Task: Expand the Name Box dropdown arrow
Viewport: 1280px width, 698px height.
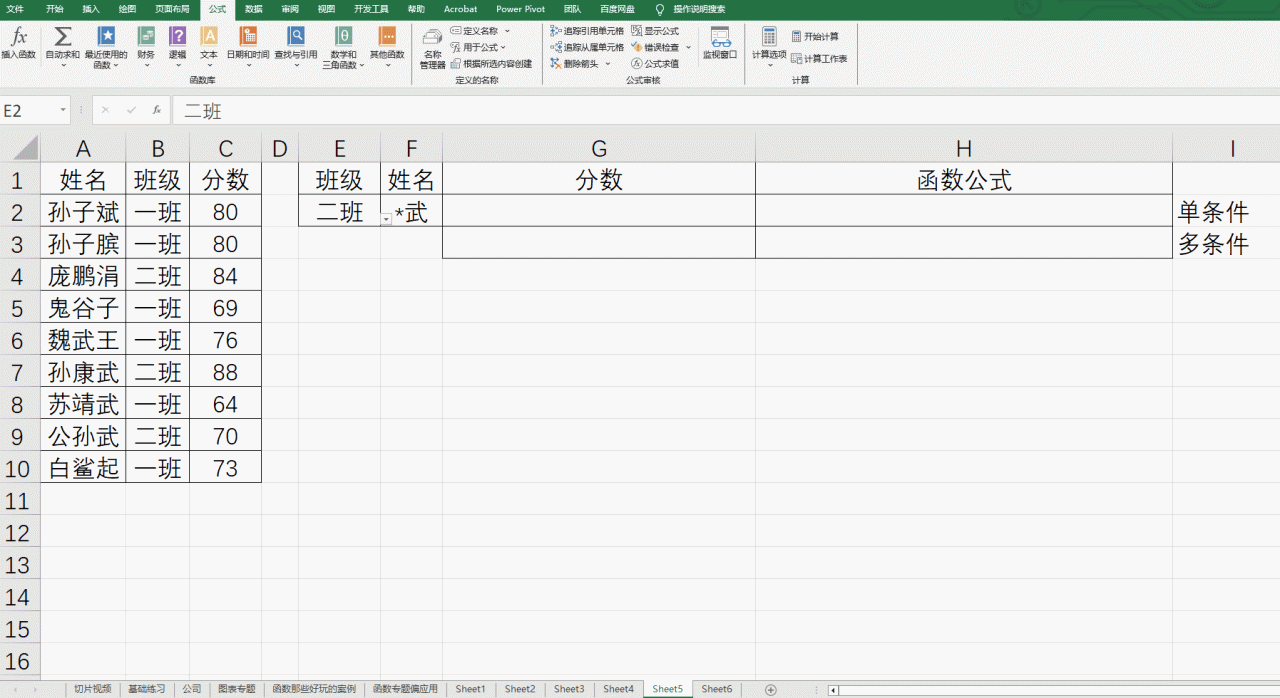Action: tap(64, 111)
